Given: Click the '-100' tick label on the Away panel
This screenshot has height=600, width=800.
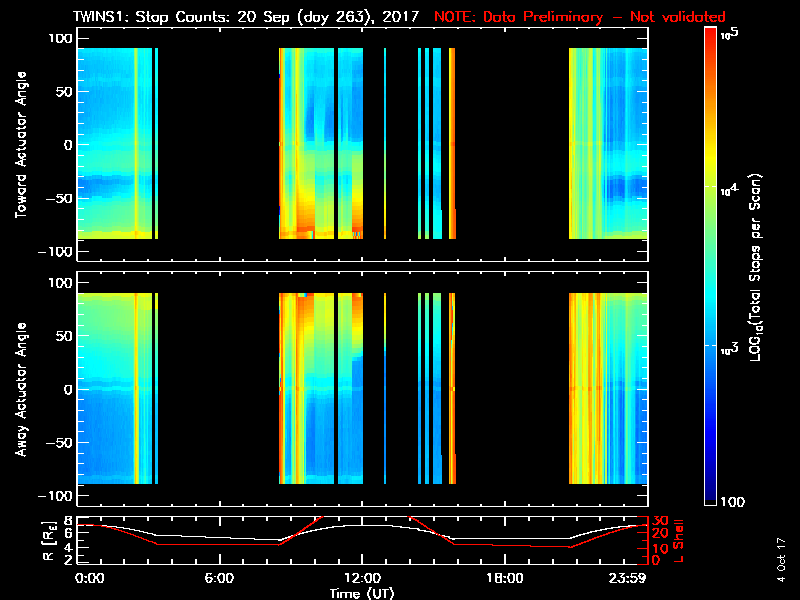Looking at the screenshot, I should [x=55, y=496].
